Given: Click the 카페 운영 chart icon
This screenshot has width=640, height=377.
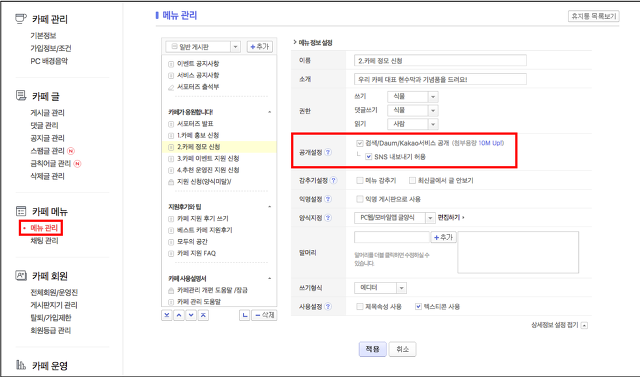Looking at the screenshot, I should pos(21,365).
